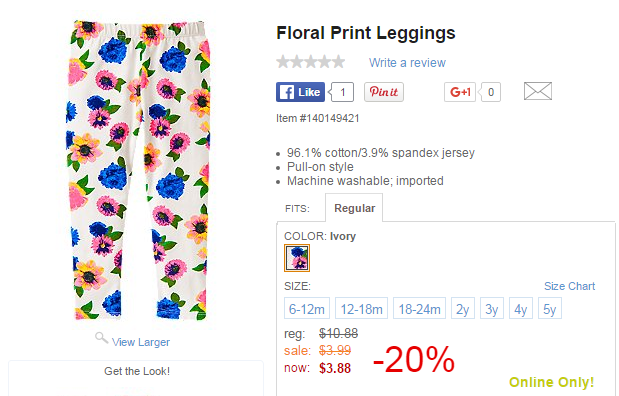Click the star rating row
619x396 pixels.
(311, 62)
